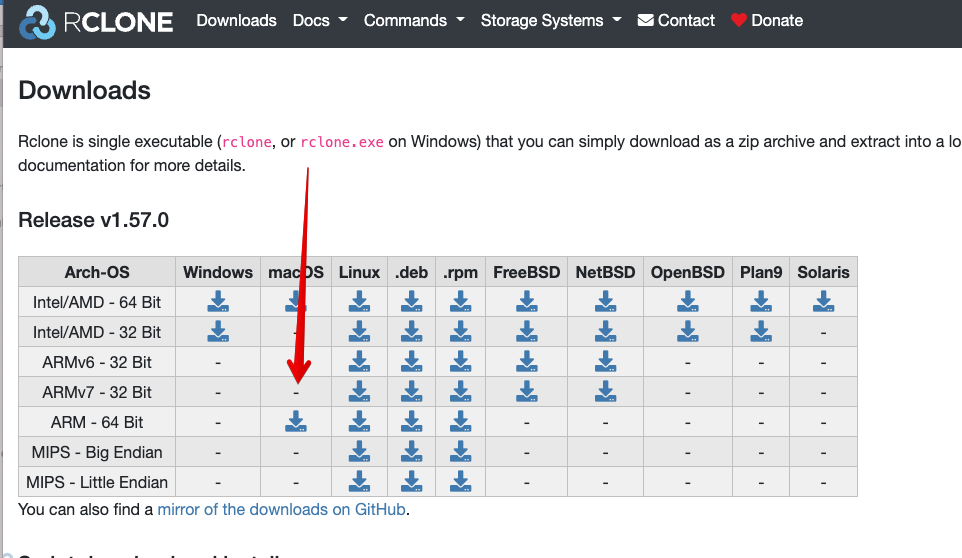Go to Downloads in the navbar
Image resolution: width=962 pixels, height=558 pixels.
[x=236, y=20]
